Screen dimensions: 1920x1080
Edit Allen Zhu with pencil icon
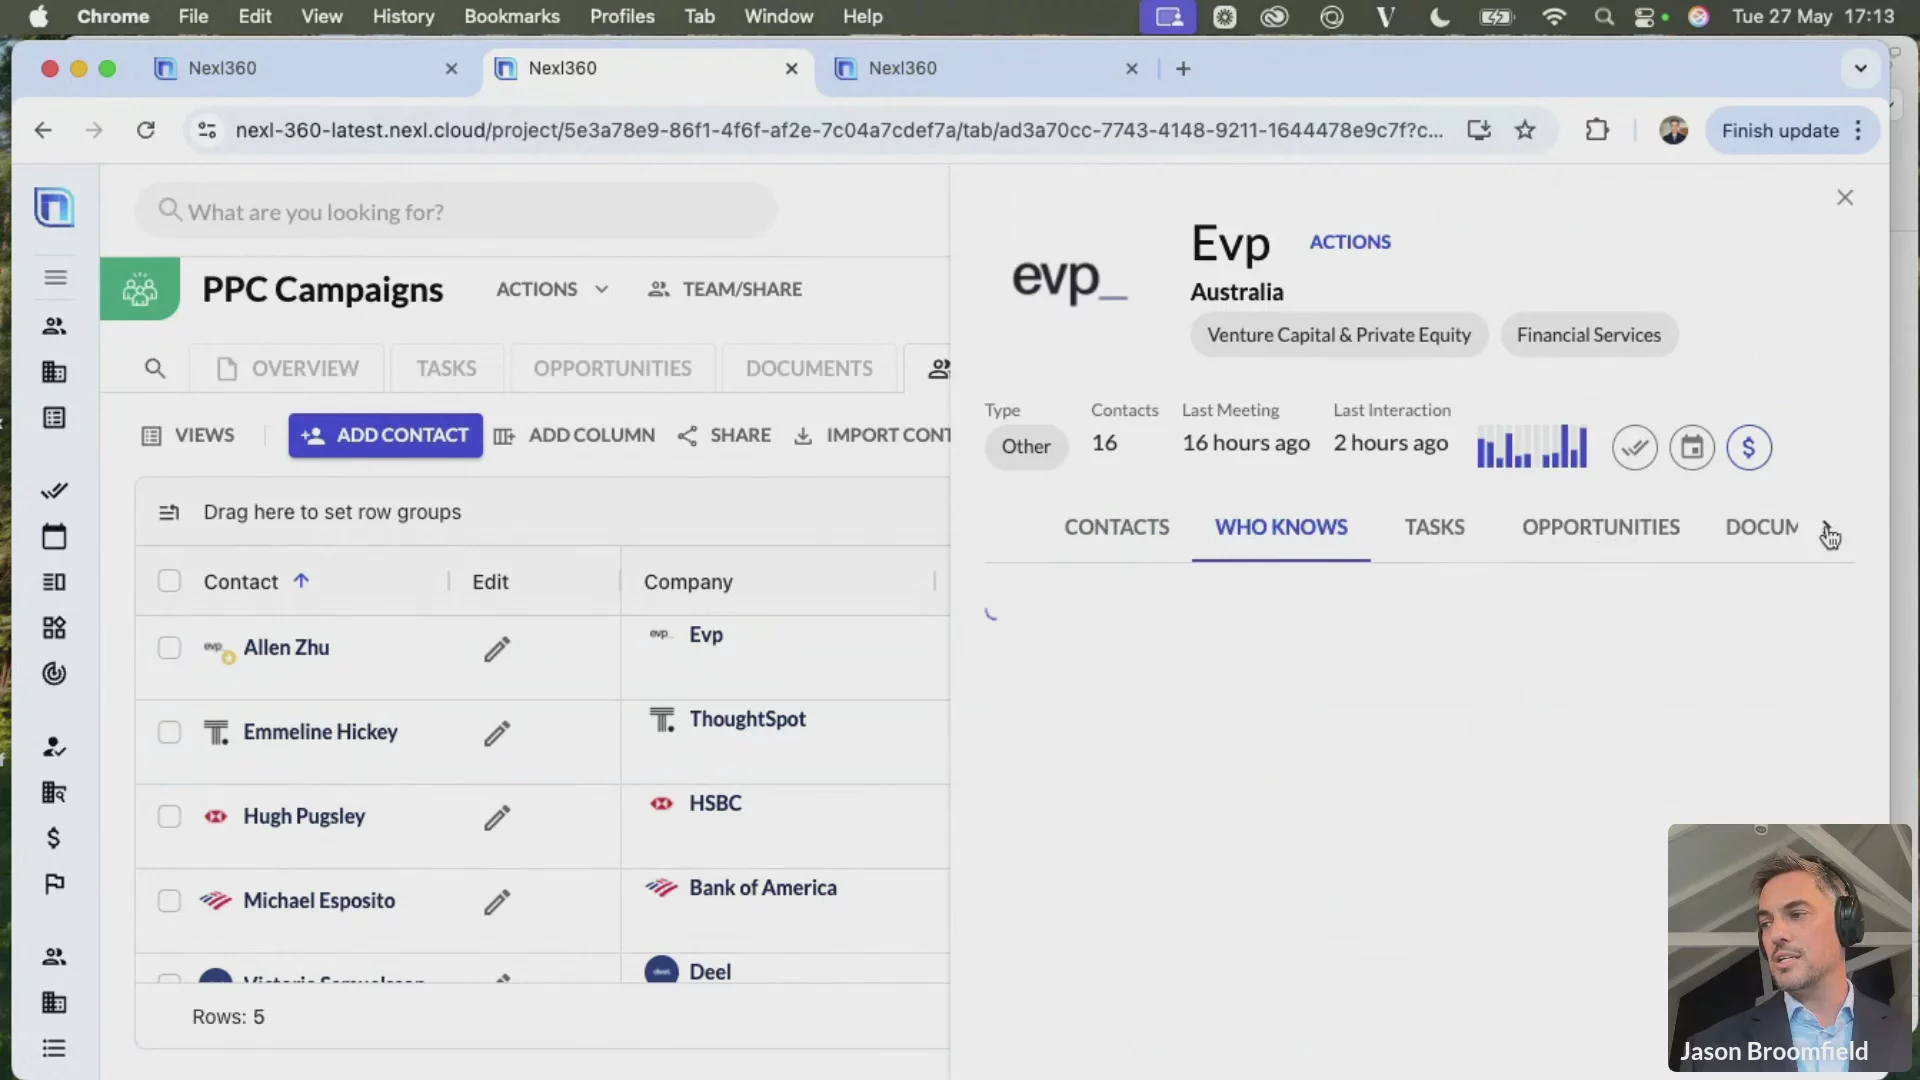tap(497, 649)
